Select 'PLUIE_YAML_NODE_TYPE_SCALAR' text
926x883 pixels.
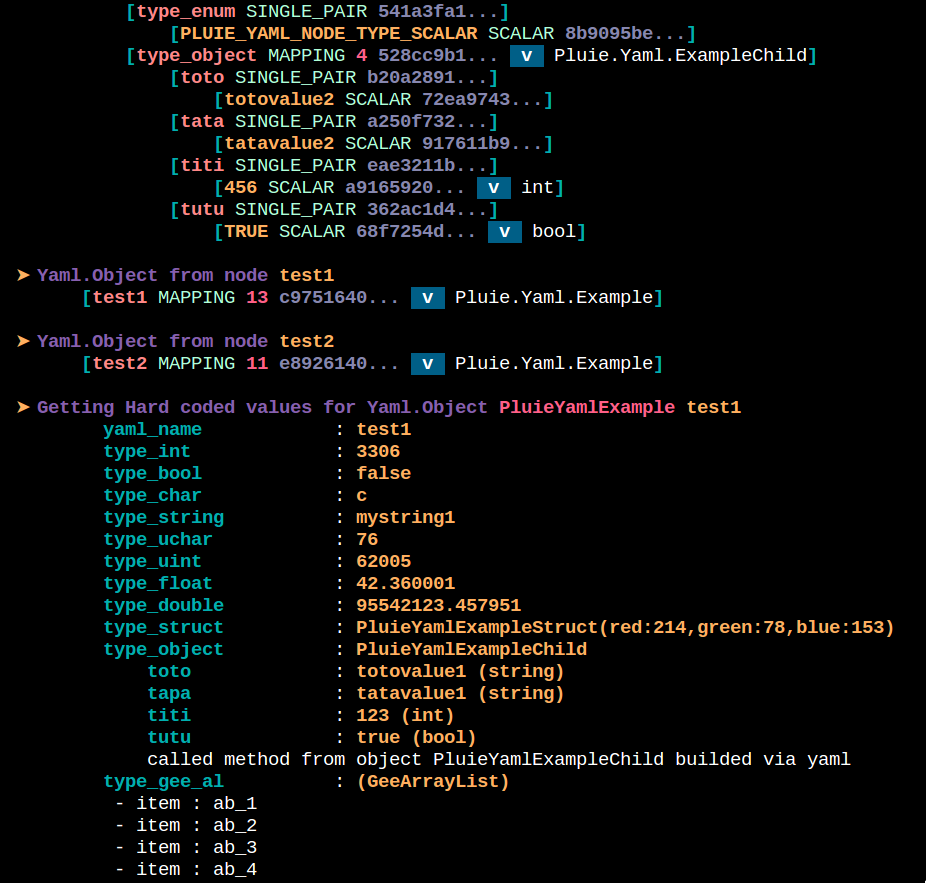[328, 34]
